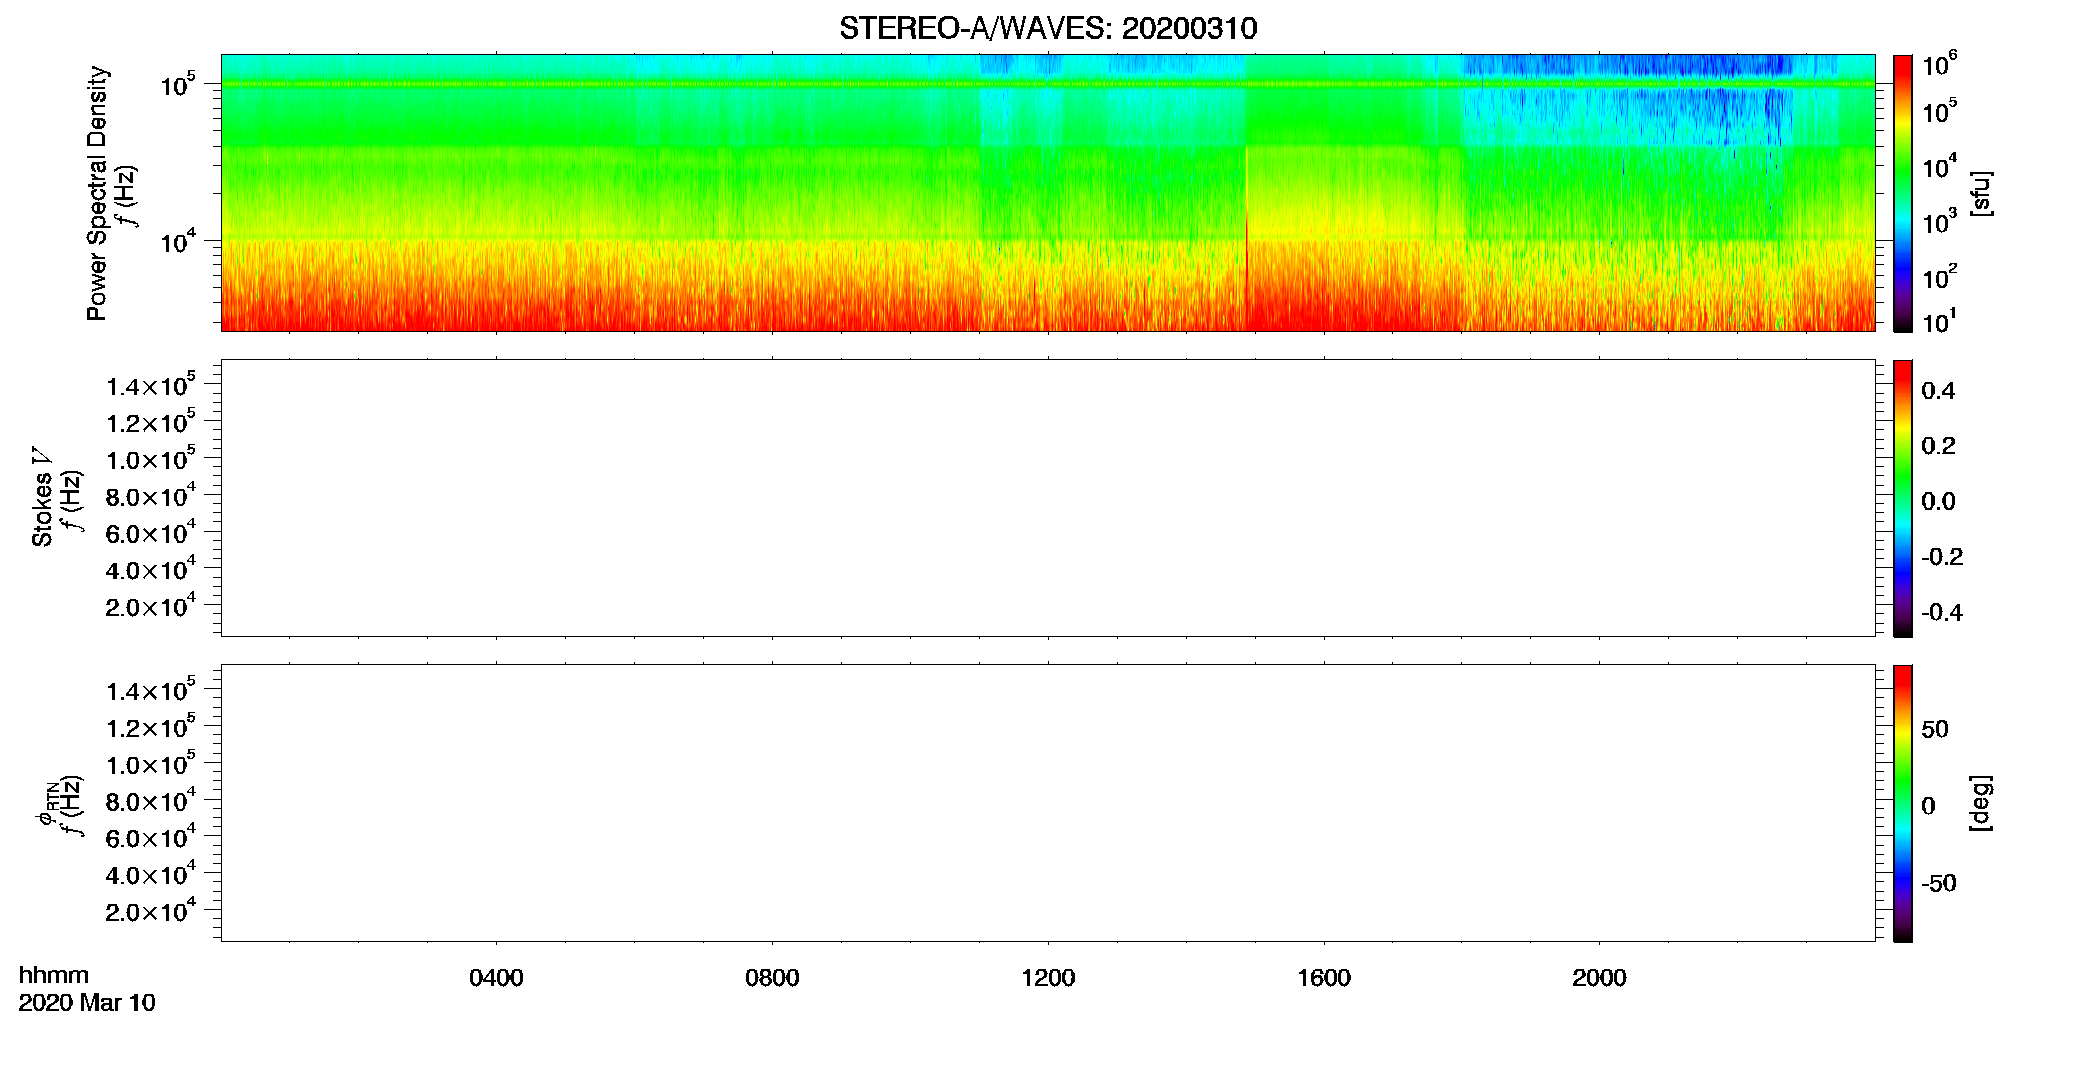This screenshot has width=2096, height=1080.
Task: Select "0.2" on the Stokes V color bar
Action: [x=1938, y=446]
